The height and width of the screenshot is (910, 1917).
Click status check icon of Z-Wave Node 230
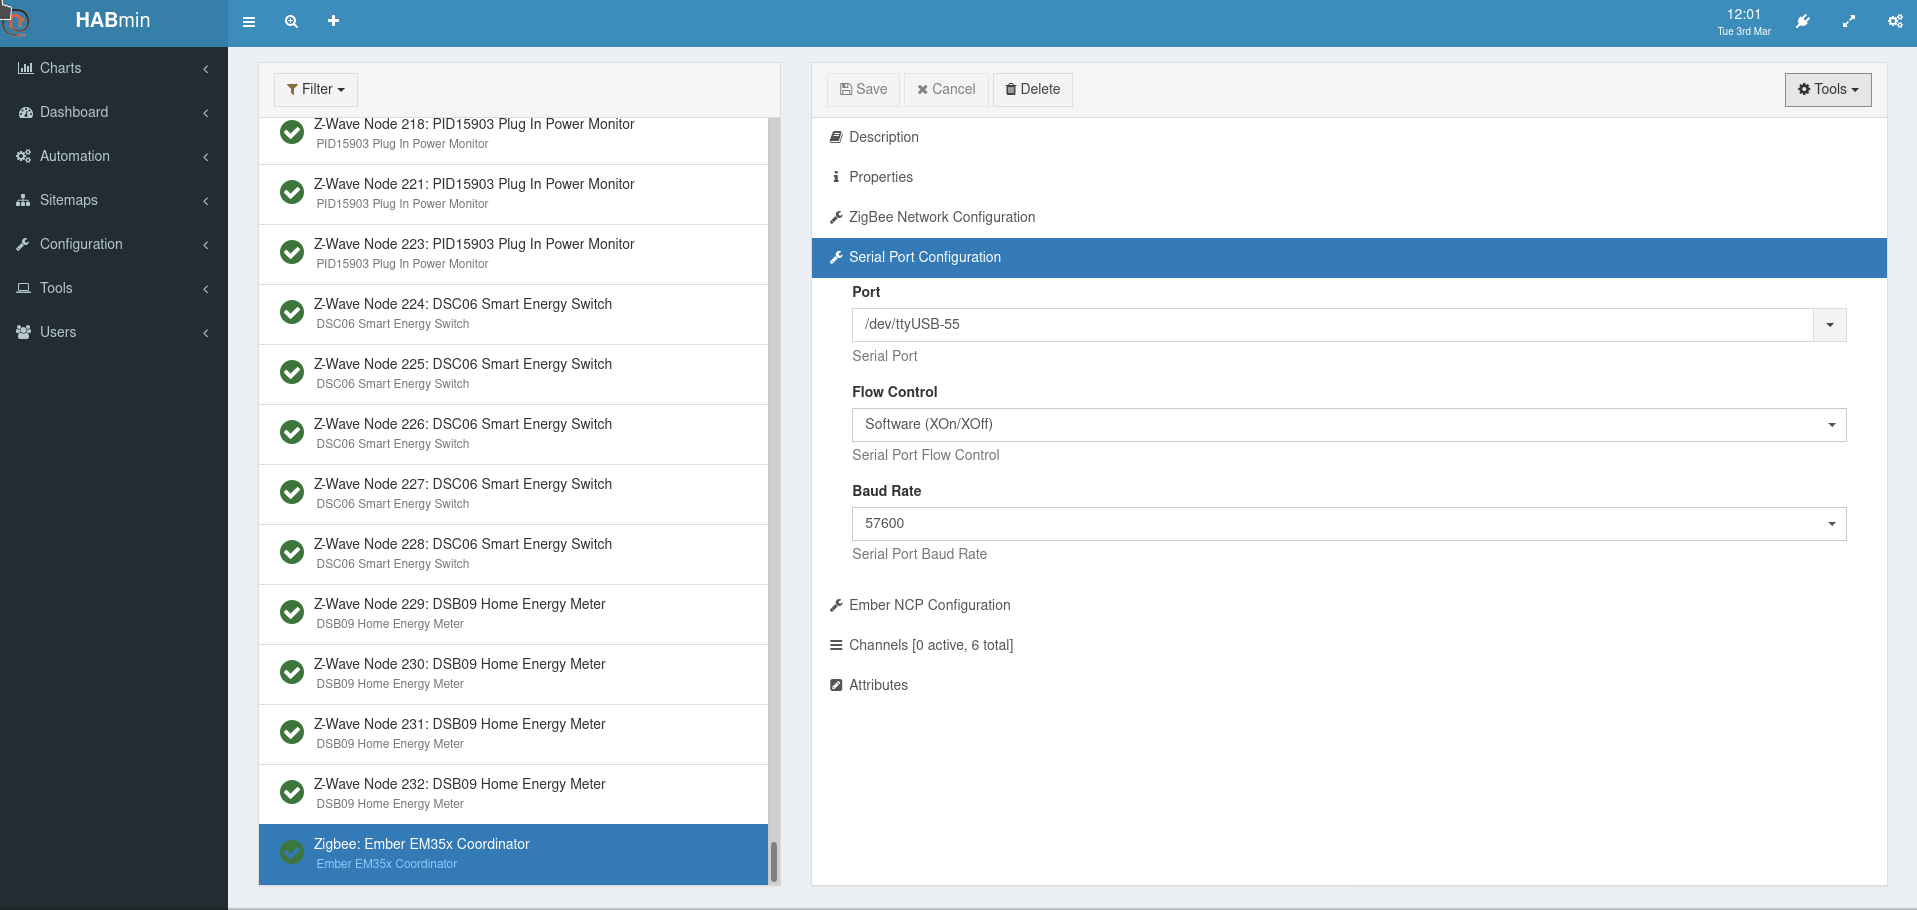(x=292, y=672)
